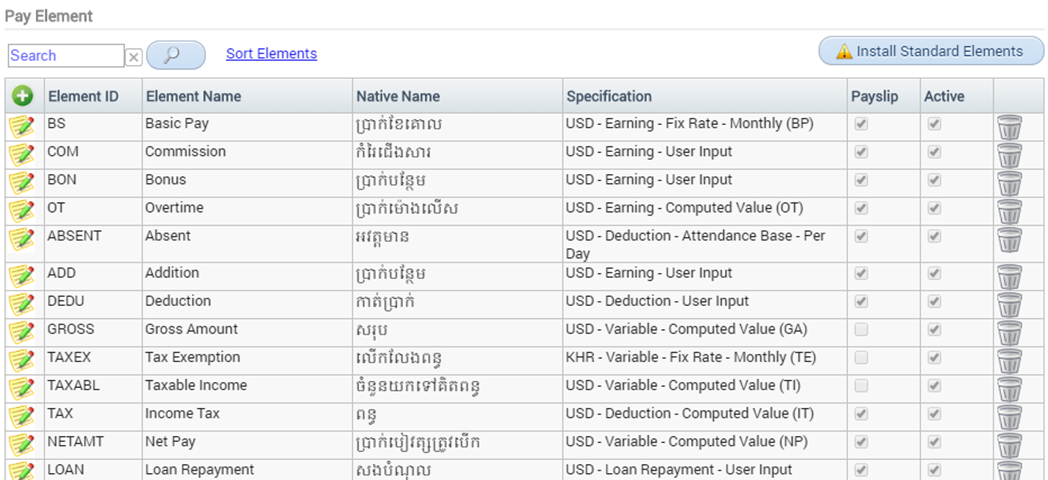Toggle Active checkbox for Deduction row
Screen dimensions: 1048x480
(x=934, y=301)
